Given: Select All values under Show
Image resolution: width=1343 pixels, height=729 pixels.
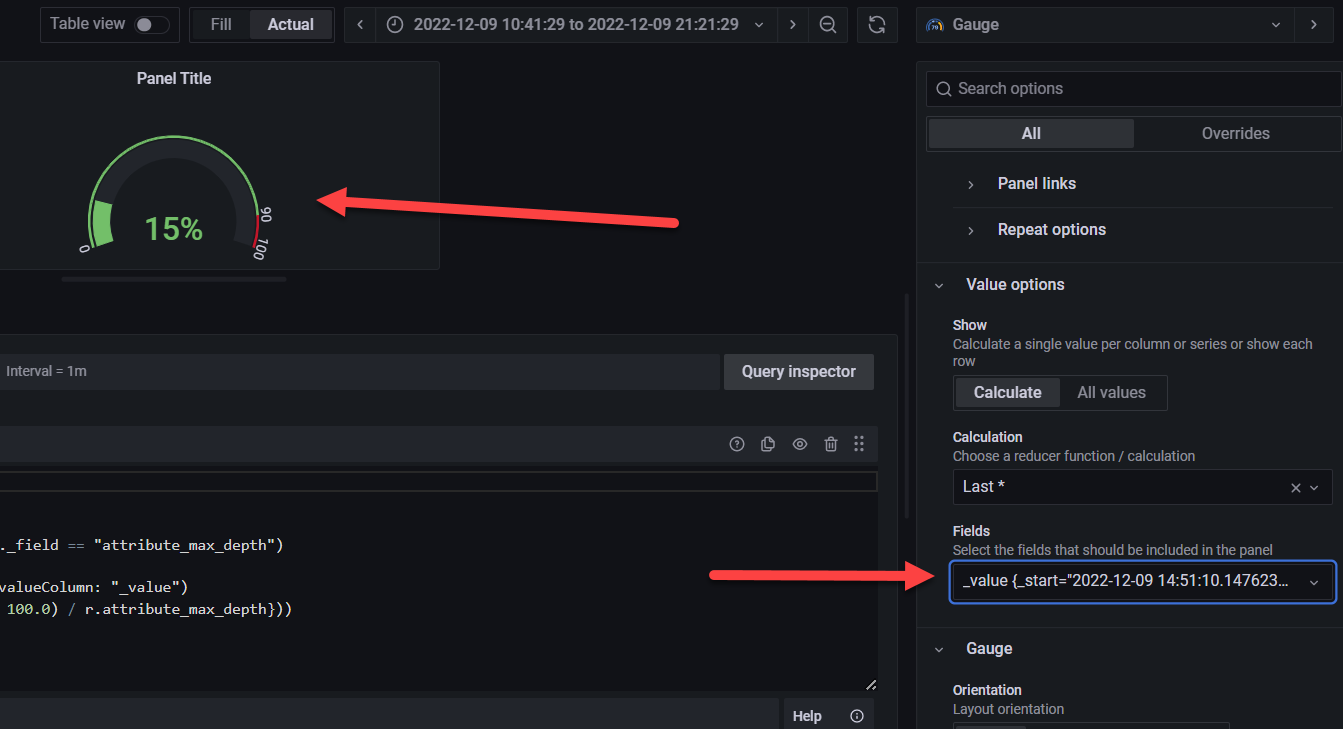Looking at the screenshot, I should pos(1111,392).
